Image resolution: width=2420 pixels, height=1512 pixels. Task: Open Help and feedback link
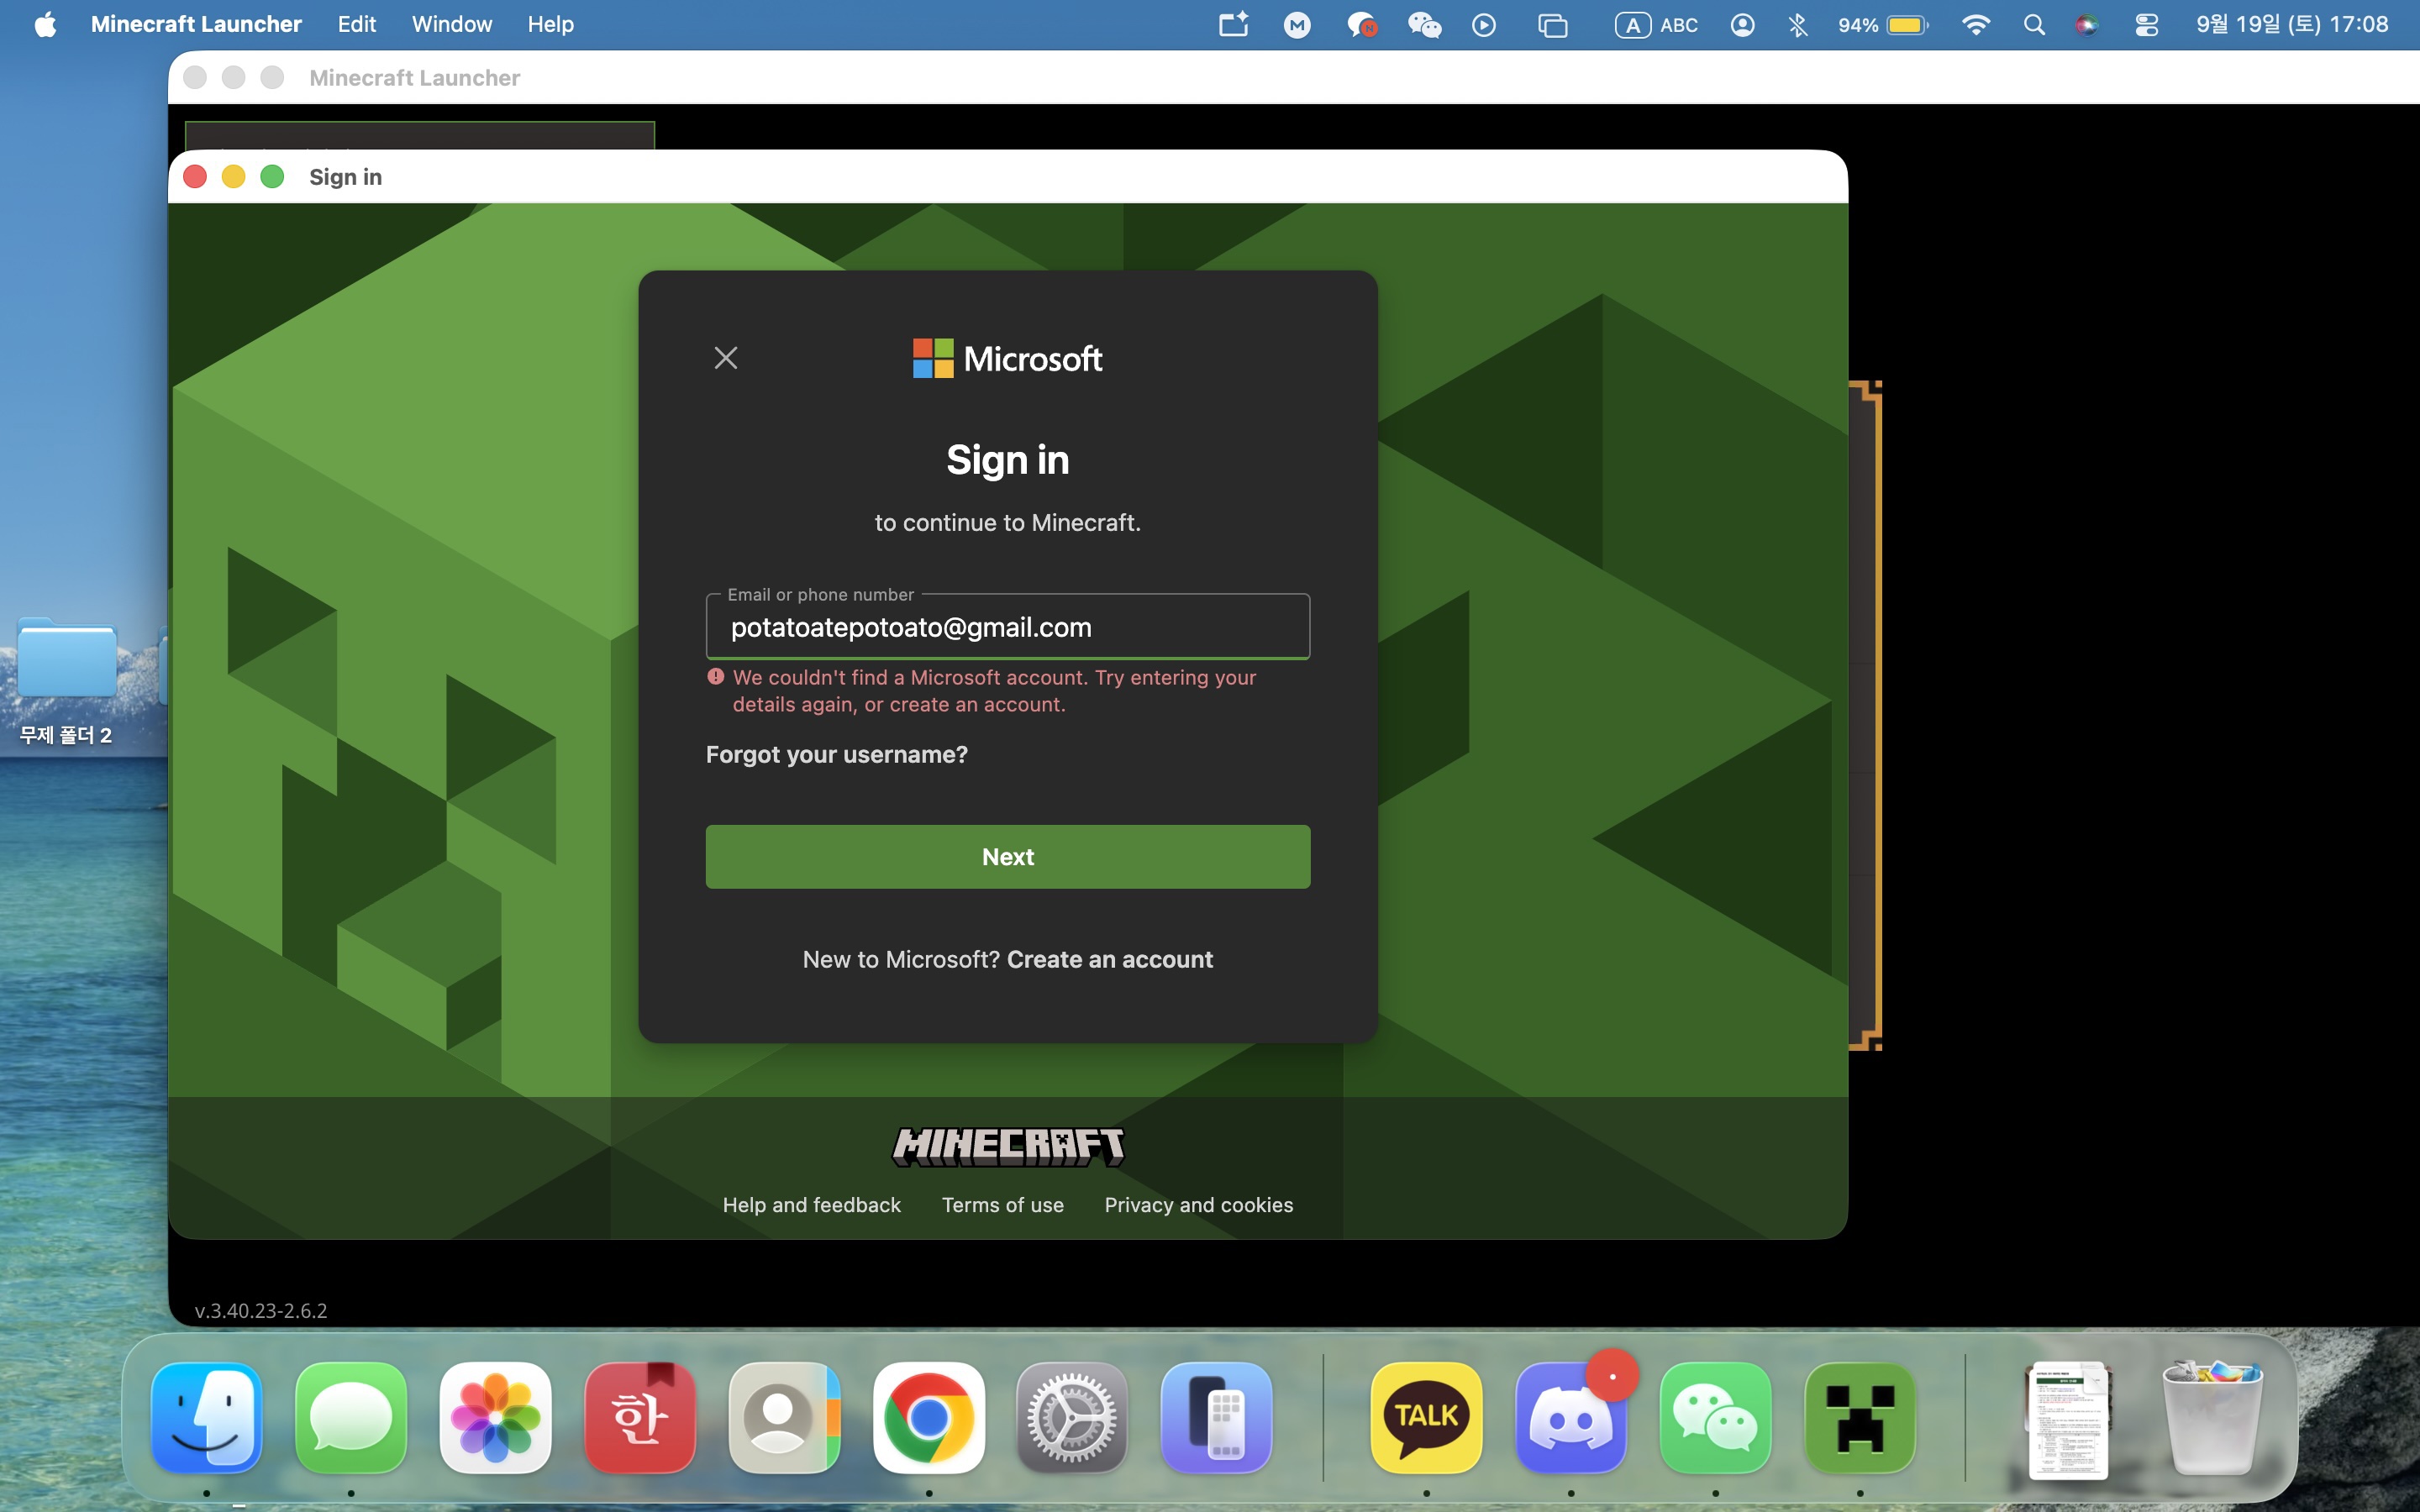coord(812,1205)
